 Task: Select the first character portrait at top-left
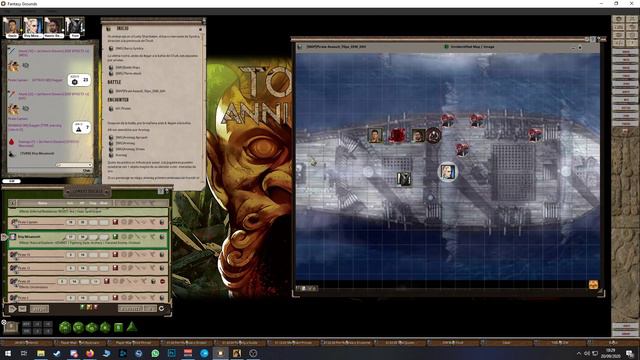tap(12, 26)
